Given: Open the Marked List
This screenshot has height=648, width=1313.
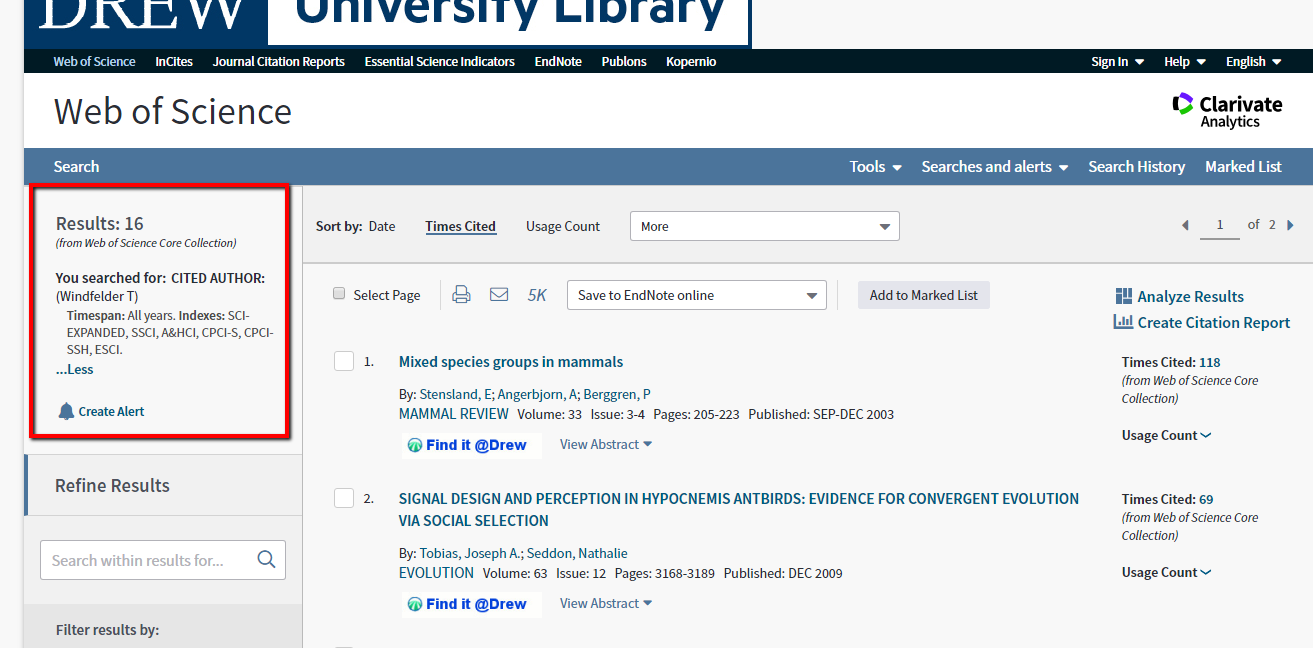Looking at the screenshot, I should click(x=1243, y=167).
